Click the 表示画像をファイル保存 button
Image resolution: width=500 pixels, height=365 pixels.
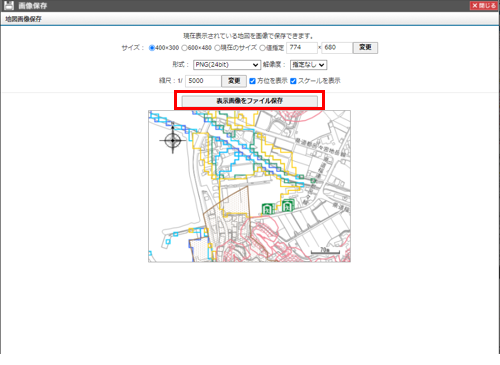(x=249, y=101)
